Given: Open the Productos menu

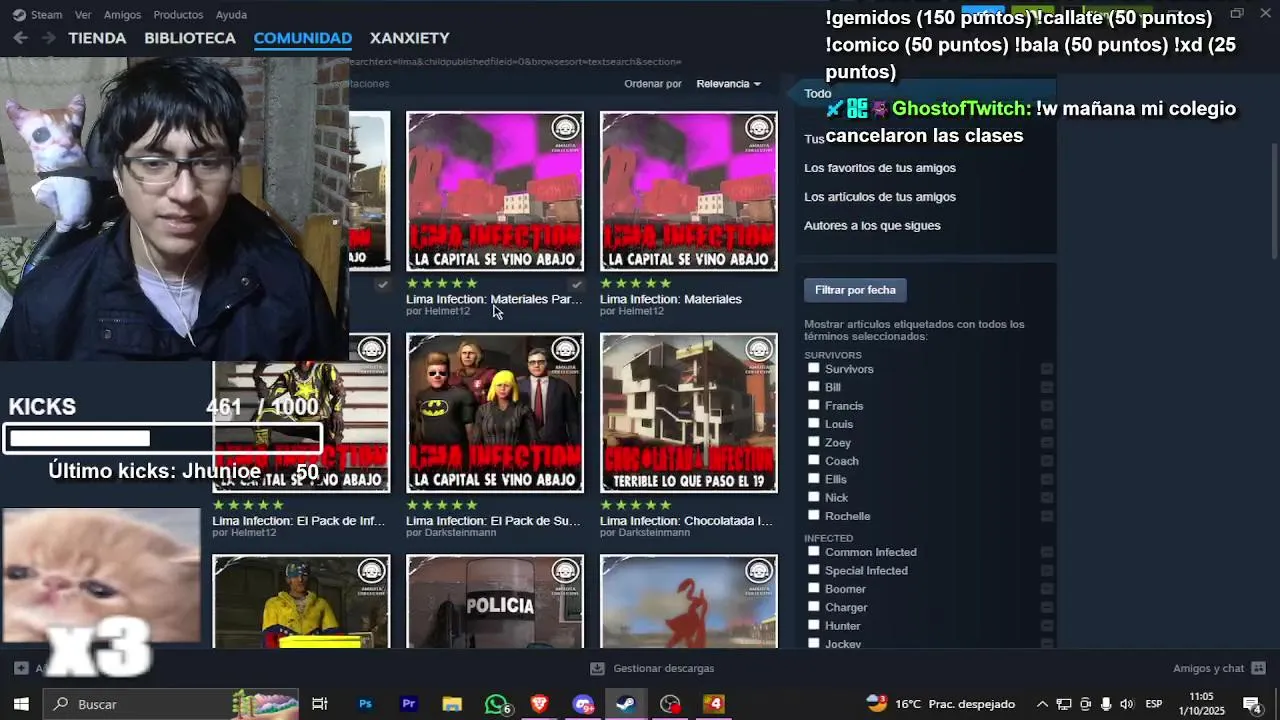Looking at the screenshot, I should tap(178, 15).
